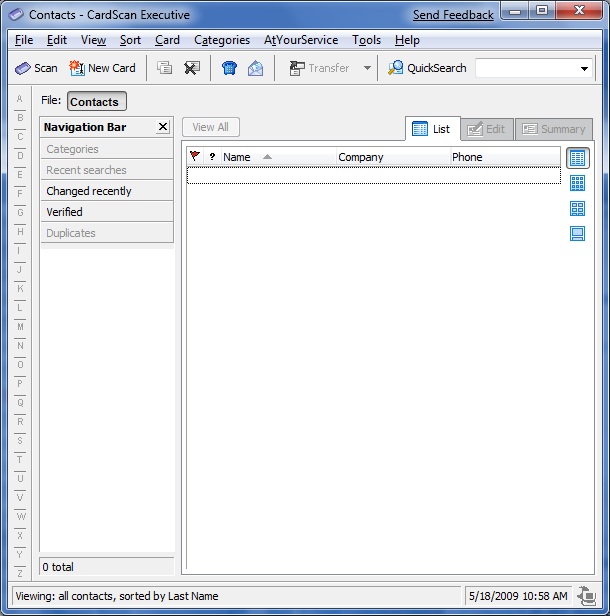
Task: Click the CardScan title bar app icon
Action: tap(16, 15)
